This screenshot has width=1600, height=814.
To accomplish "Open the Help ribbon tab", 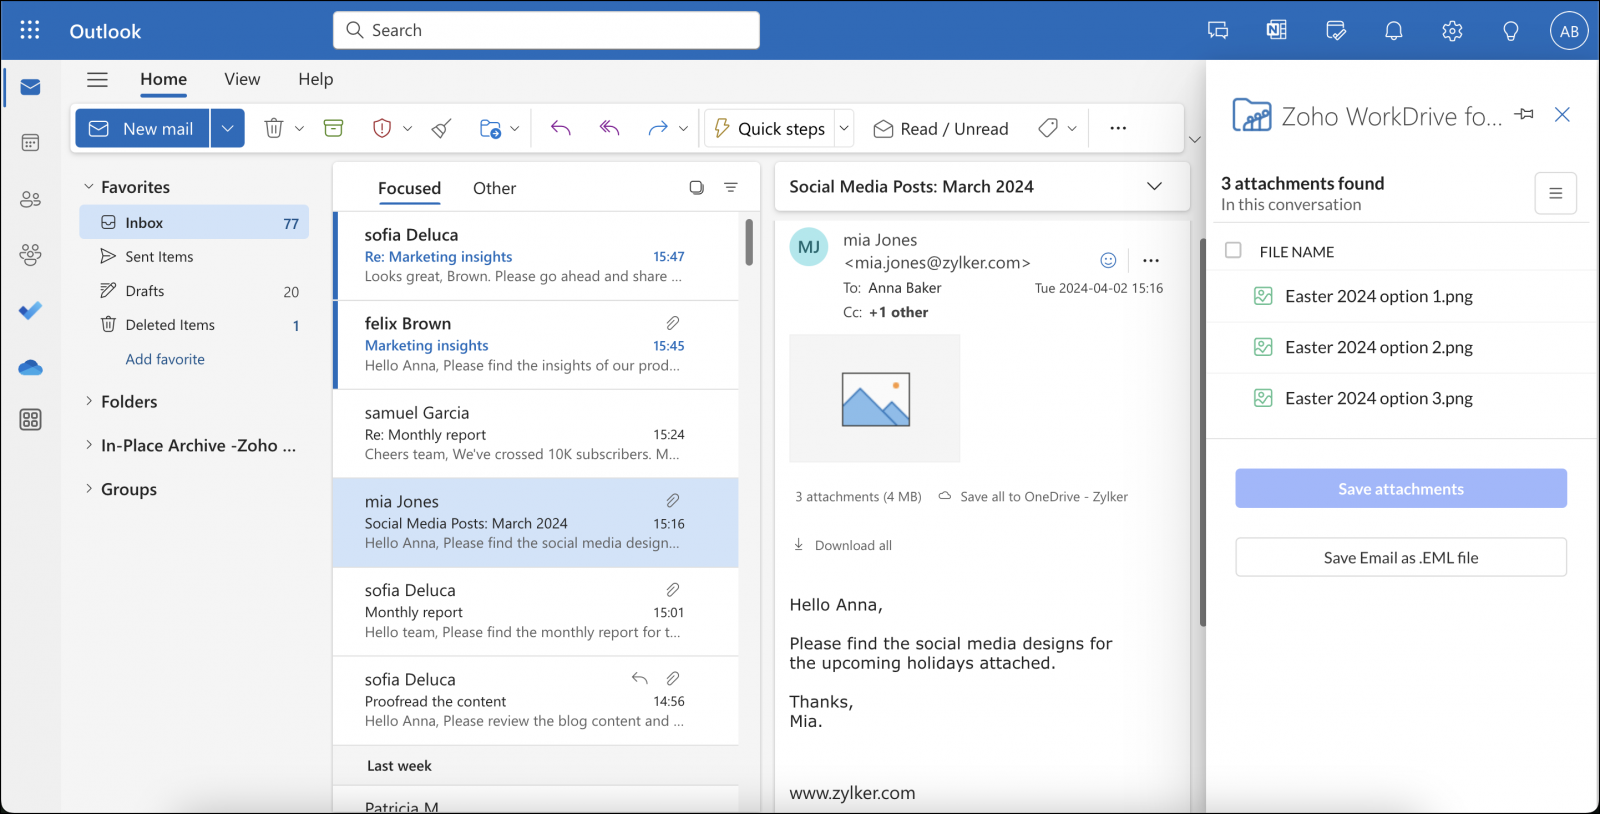I will [x=315, y=79].
